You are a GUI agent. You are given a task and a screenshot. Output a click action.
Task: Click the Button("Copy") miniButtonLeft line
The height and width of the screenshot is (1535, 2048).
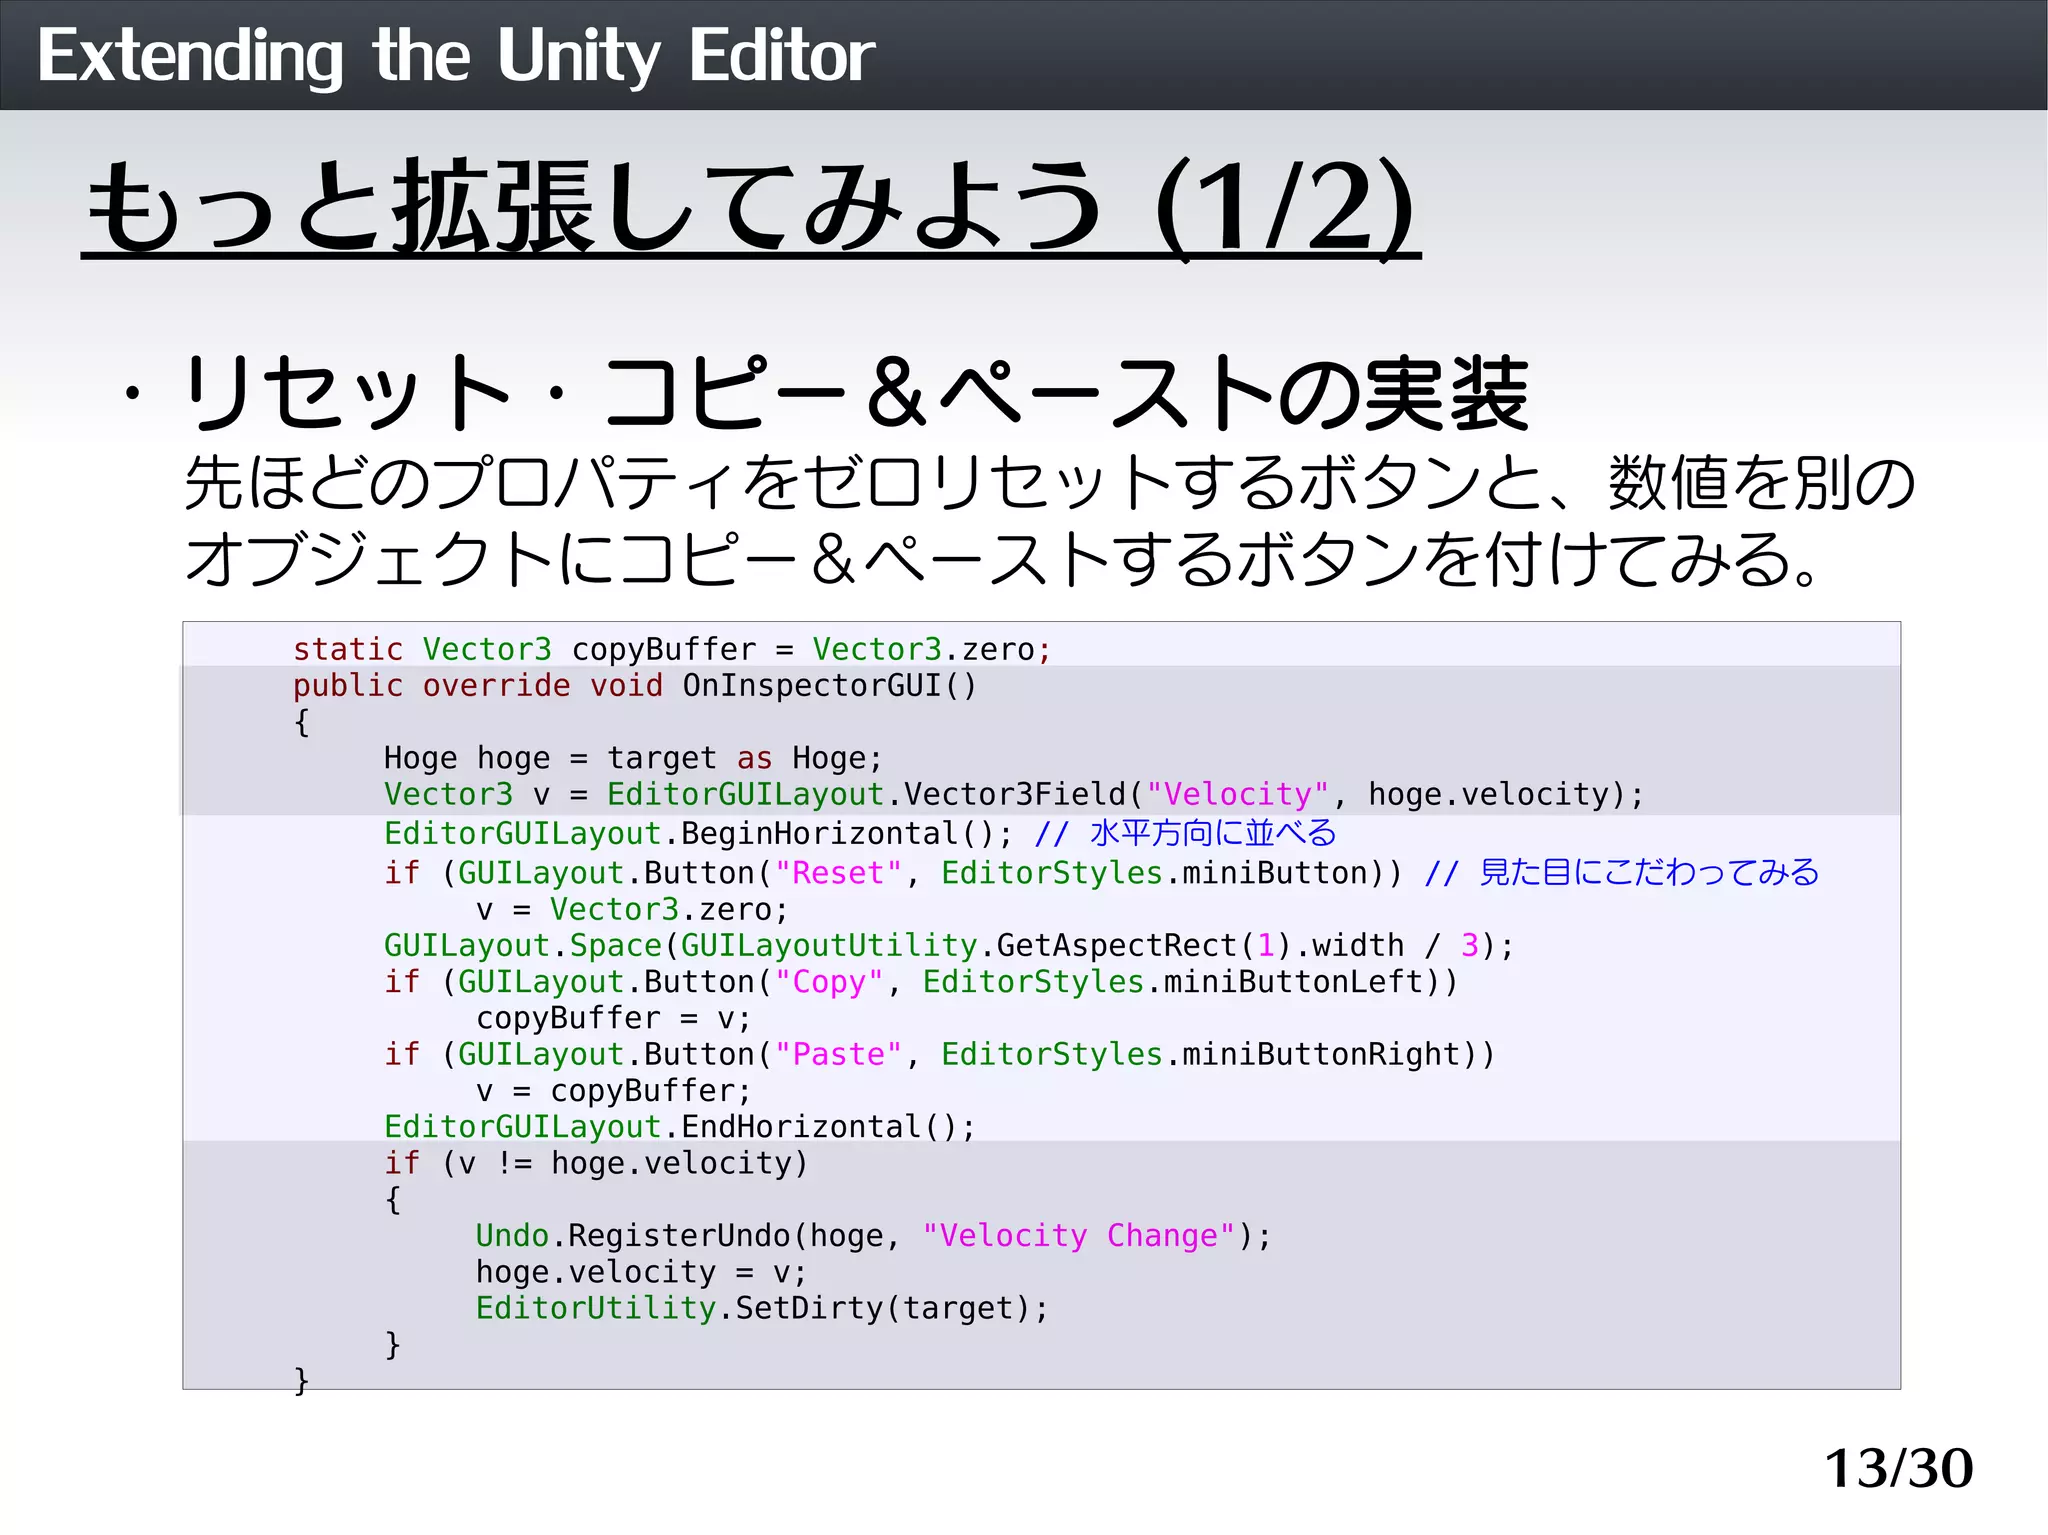921,982
